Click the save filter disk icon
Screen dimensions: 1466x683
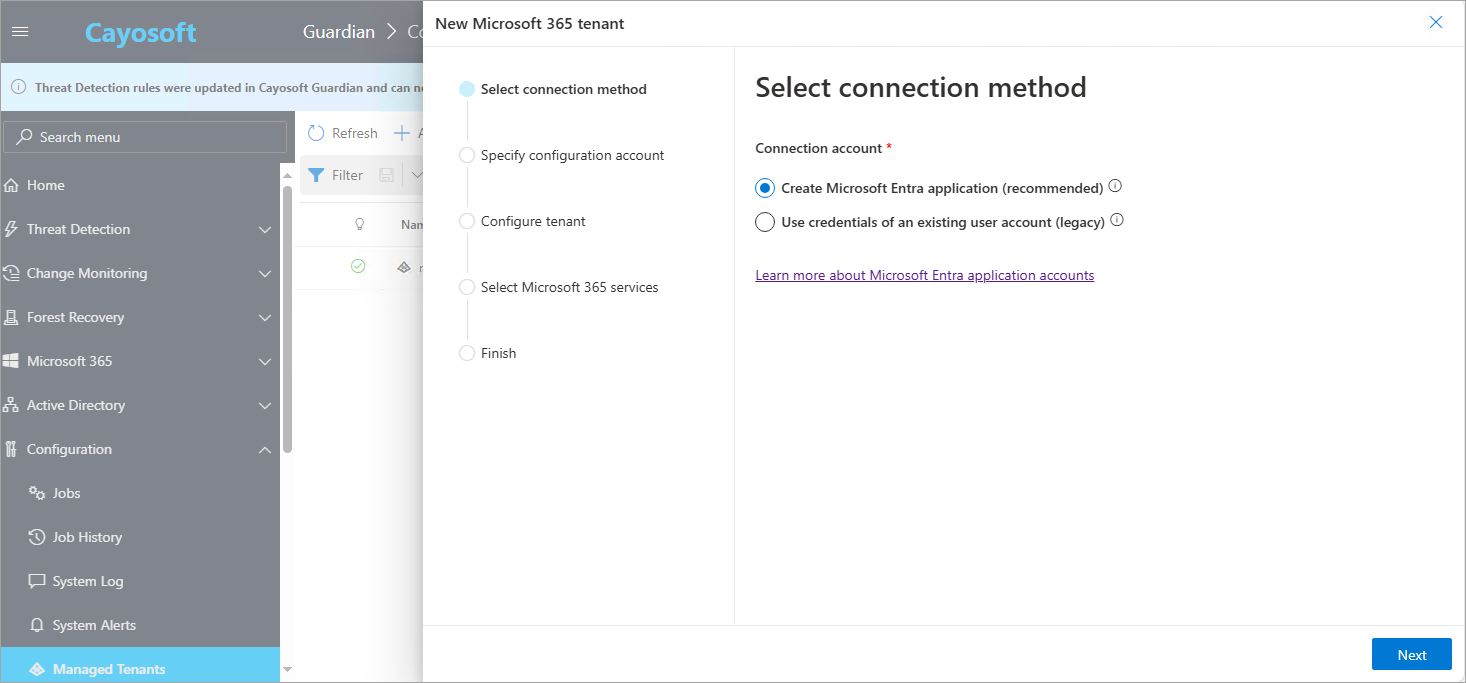pos(387,175)
